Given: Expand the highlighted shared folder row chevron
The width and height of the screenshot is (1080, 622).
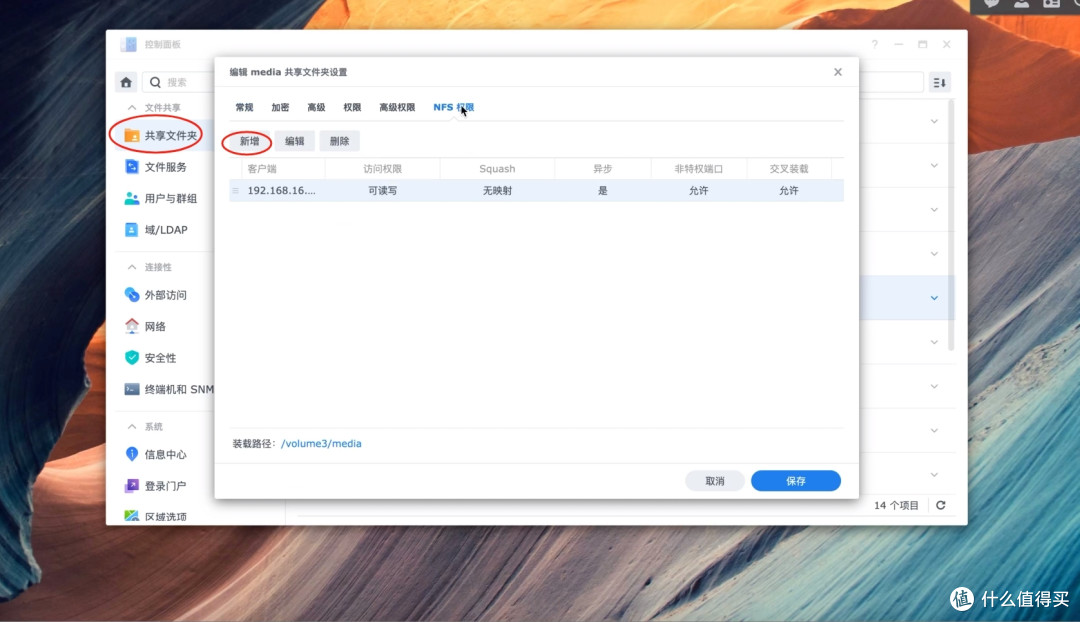Looking at the screenshot, I should tap(934, 298).
